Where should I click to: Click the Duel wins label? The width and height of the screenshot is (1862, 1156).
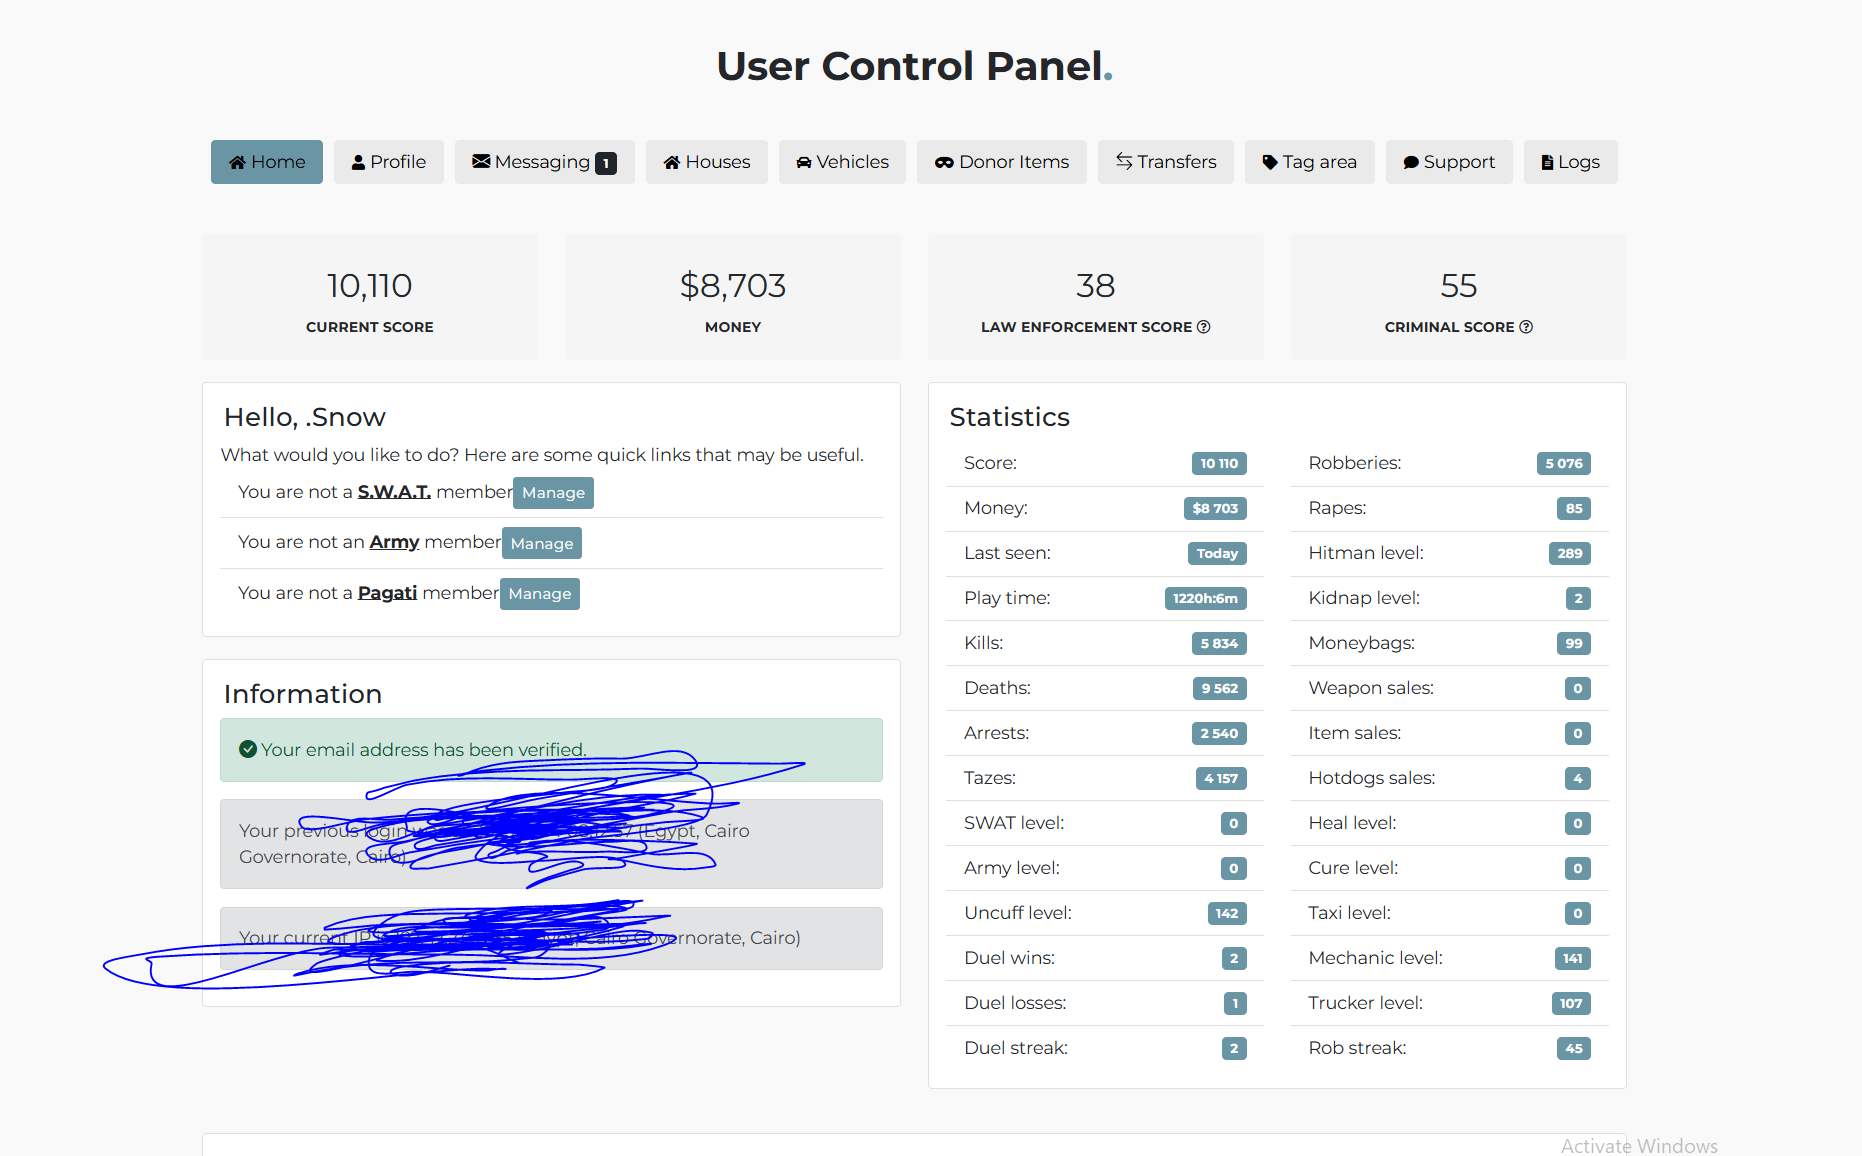coord(1010,958)
